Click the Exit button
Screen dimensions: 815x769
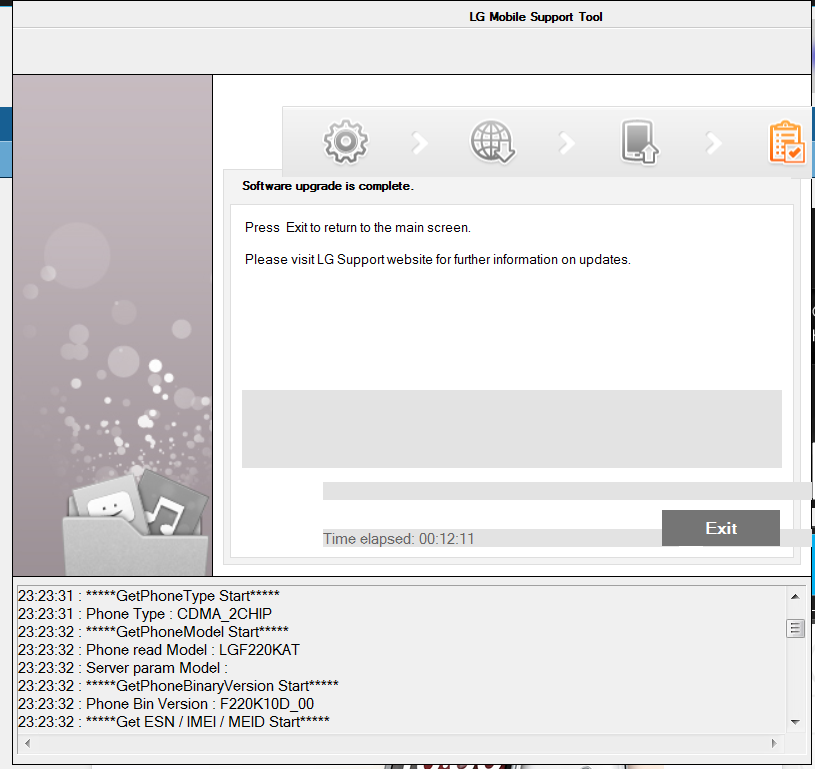(x=720, y=528)
